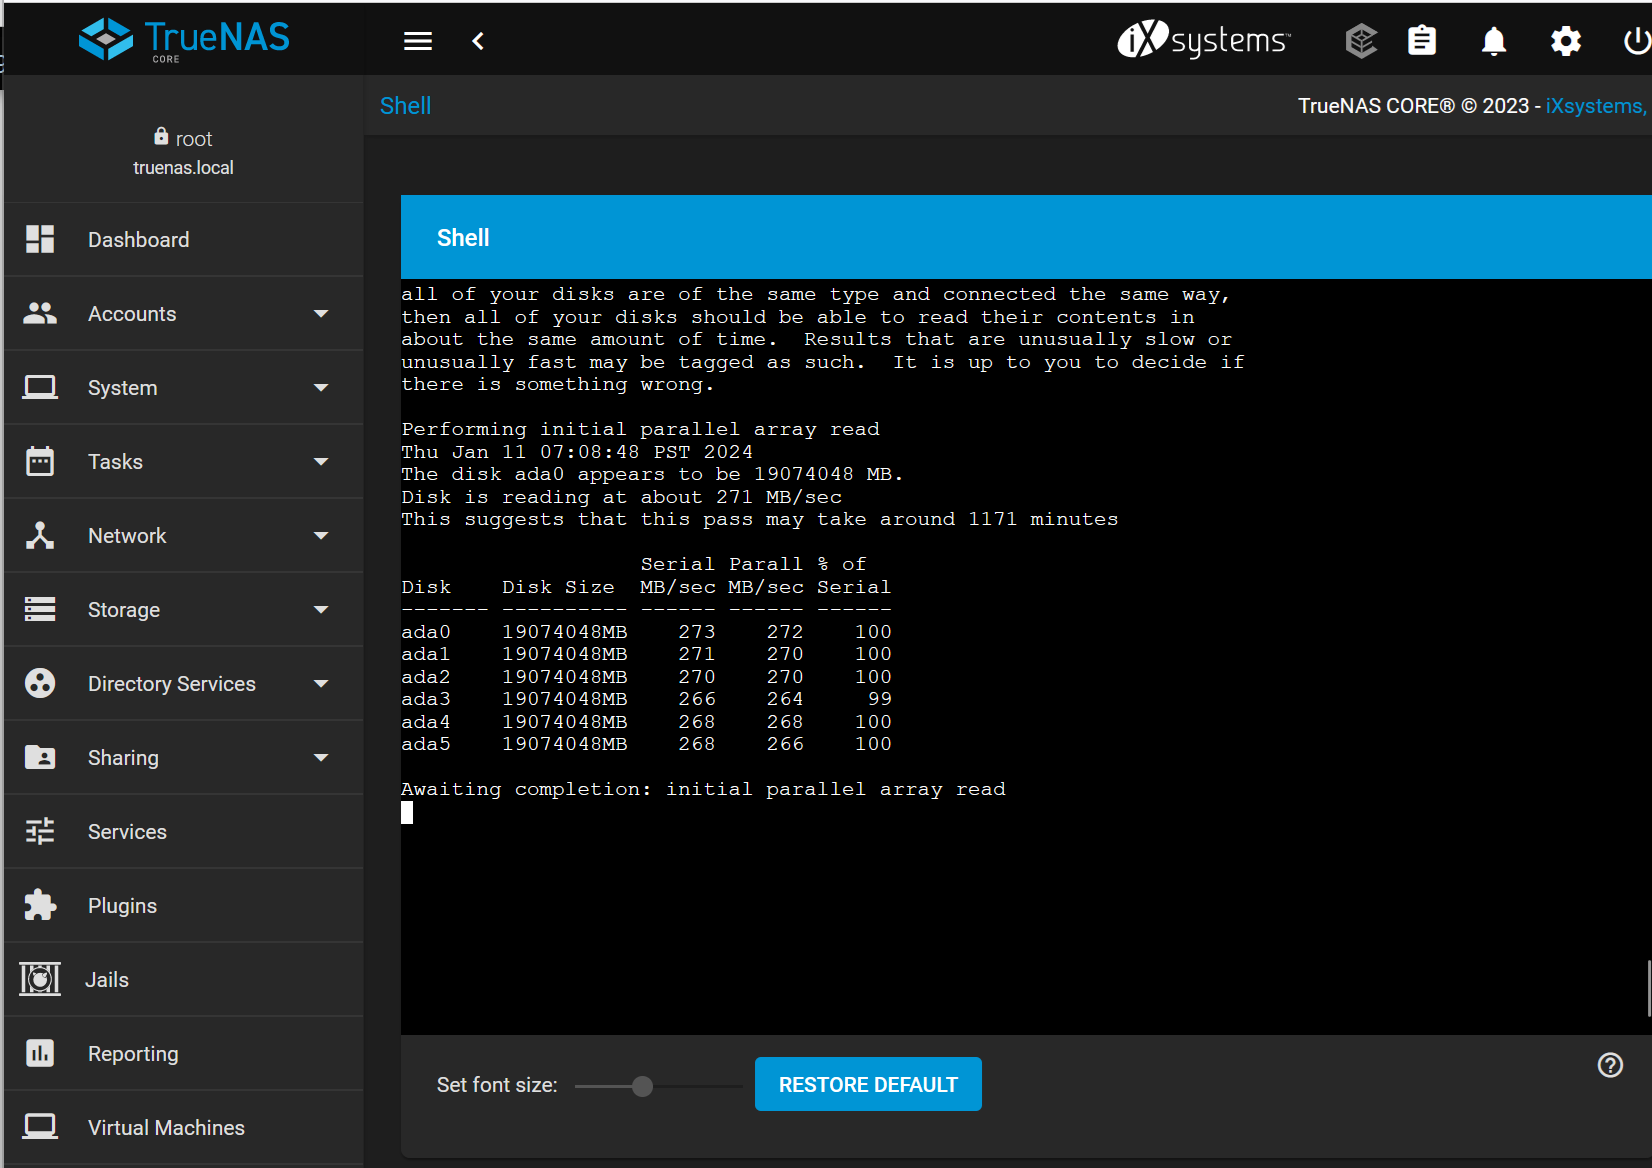Image resolution: width=1652 pixels, height=1168 pixels.
Task: Click the Network menu label
Action: tap(127, 536)
